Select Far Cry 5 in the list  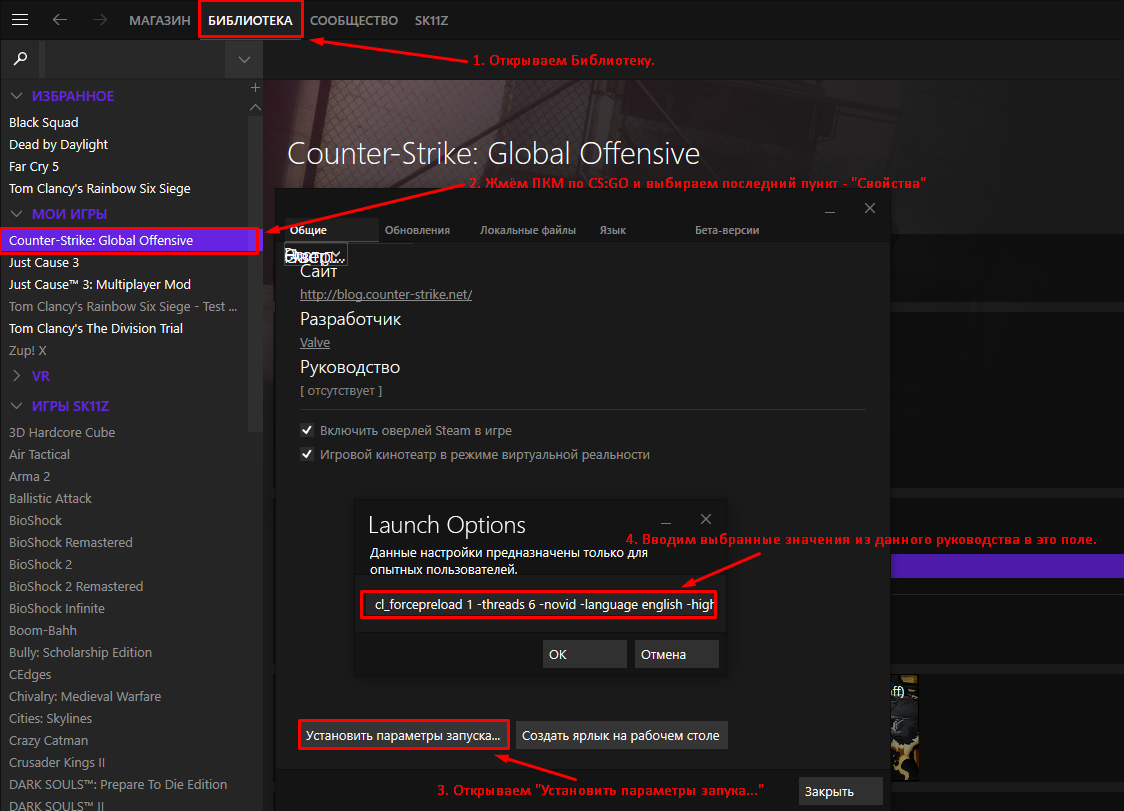(34, 166)
